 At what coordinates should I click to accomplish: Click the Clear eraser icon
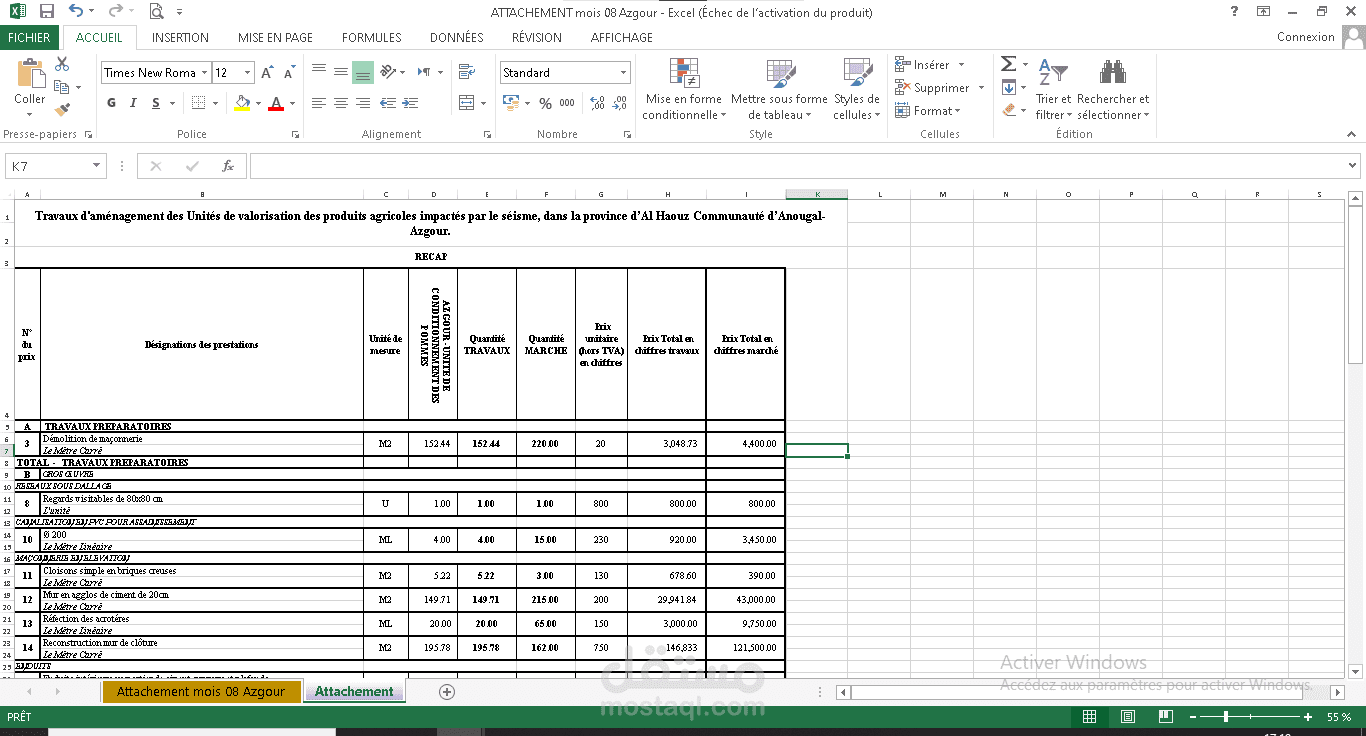[1008, 110]
